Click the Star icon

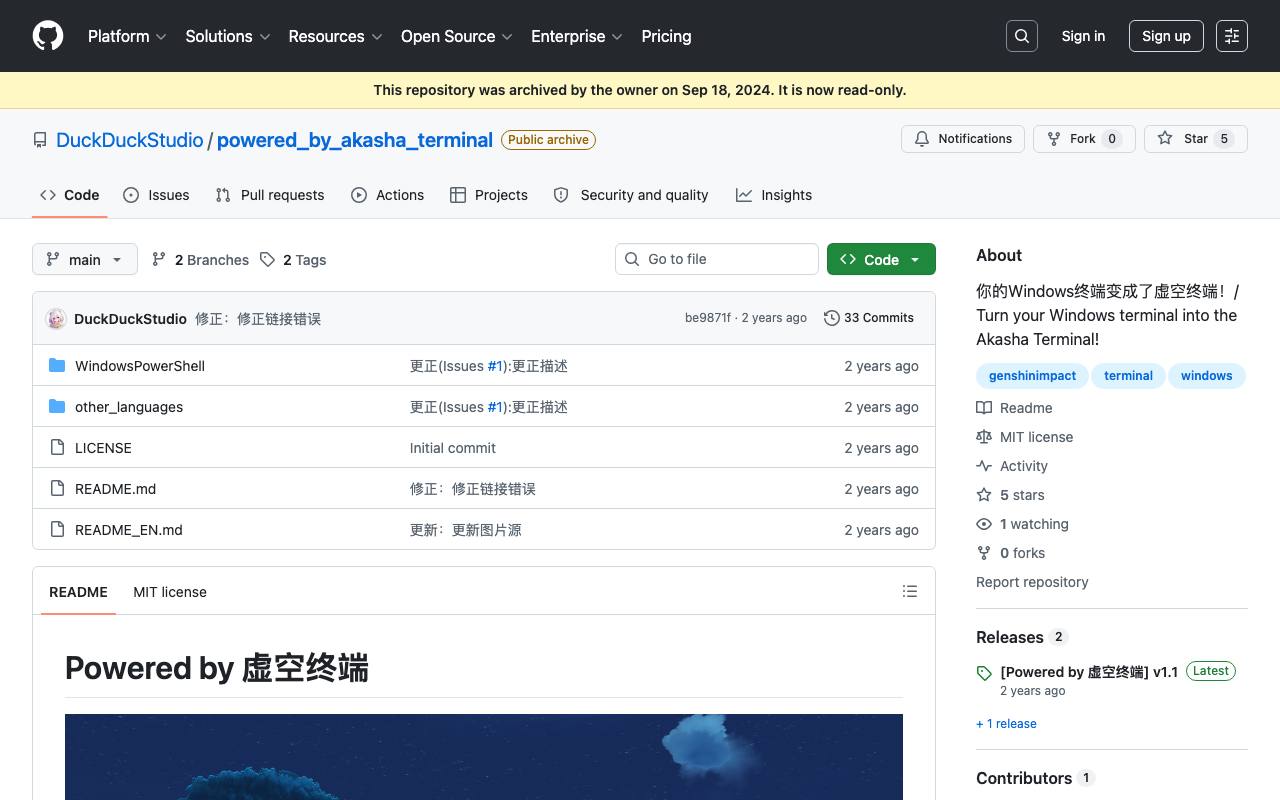coord(1165,139)
